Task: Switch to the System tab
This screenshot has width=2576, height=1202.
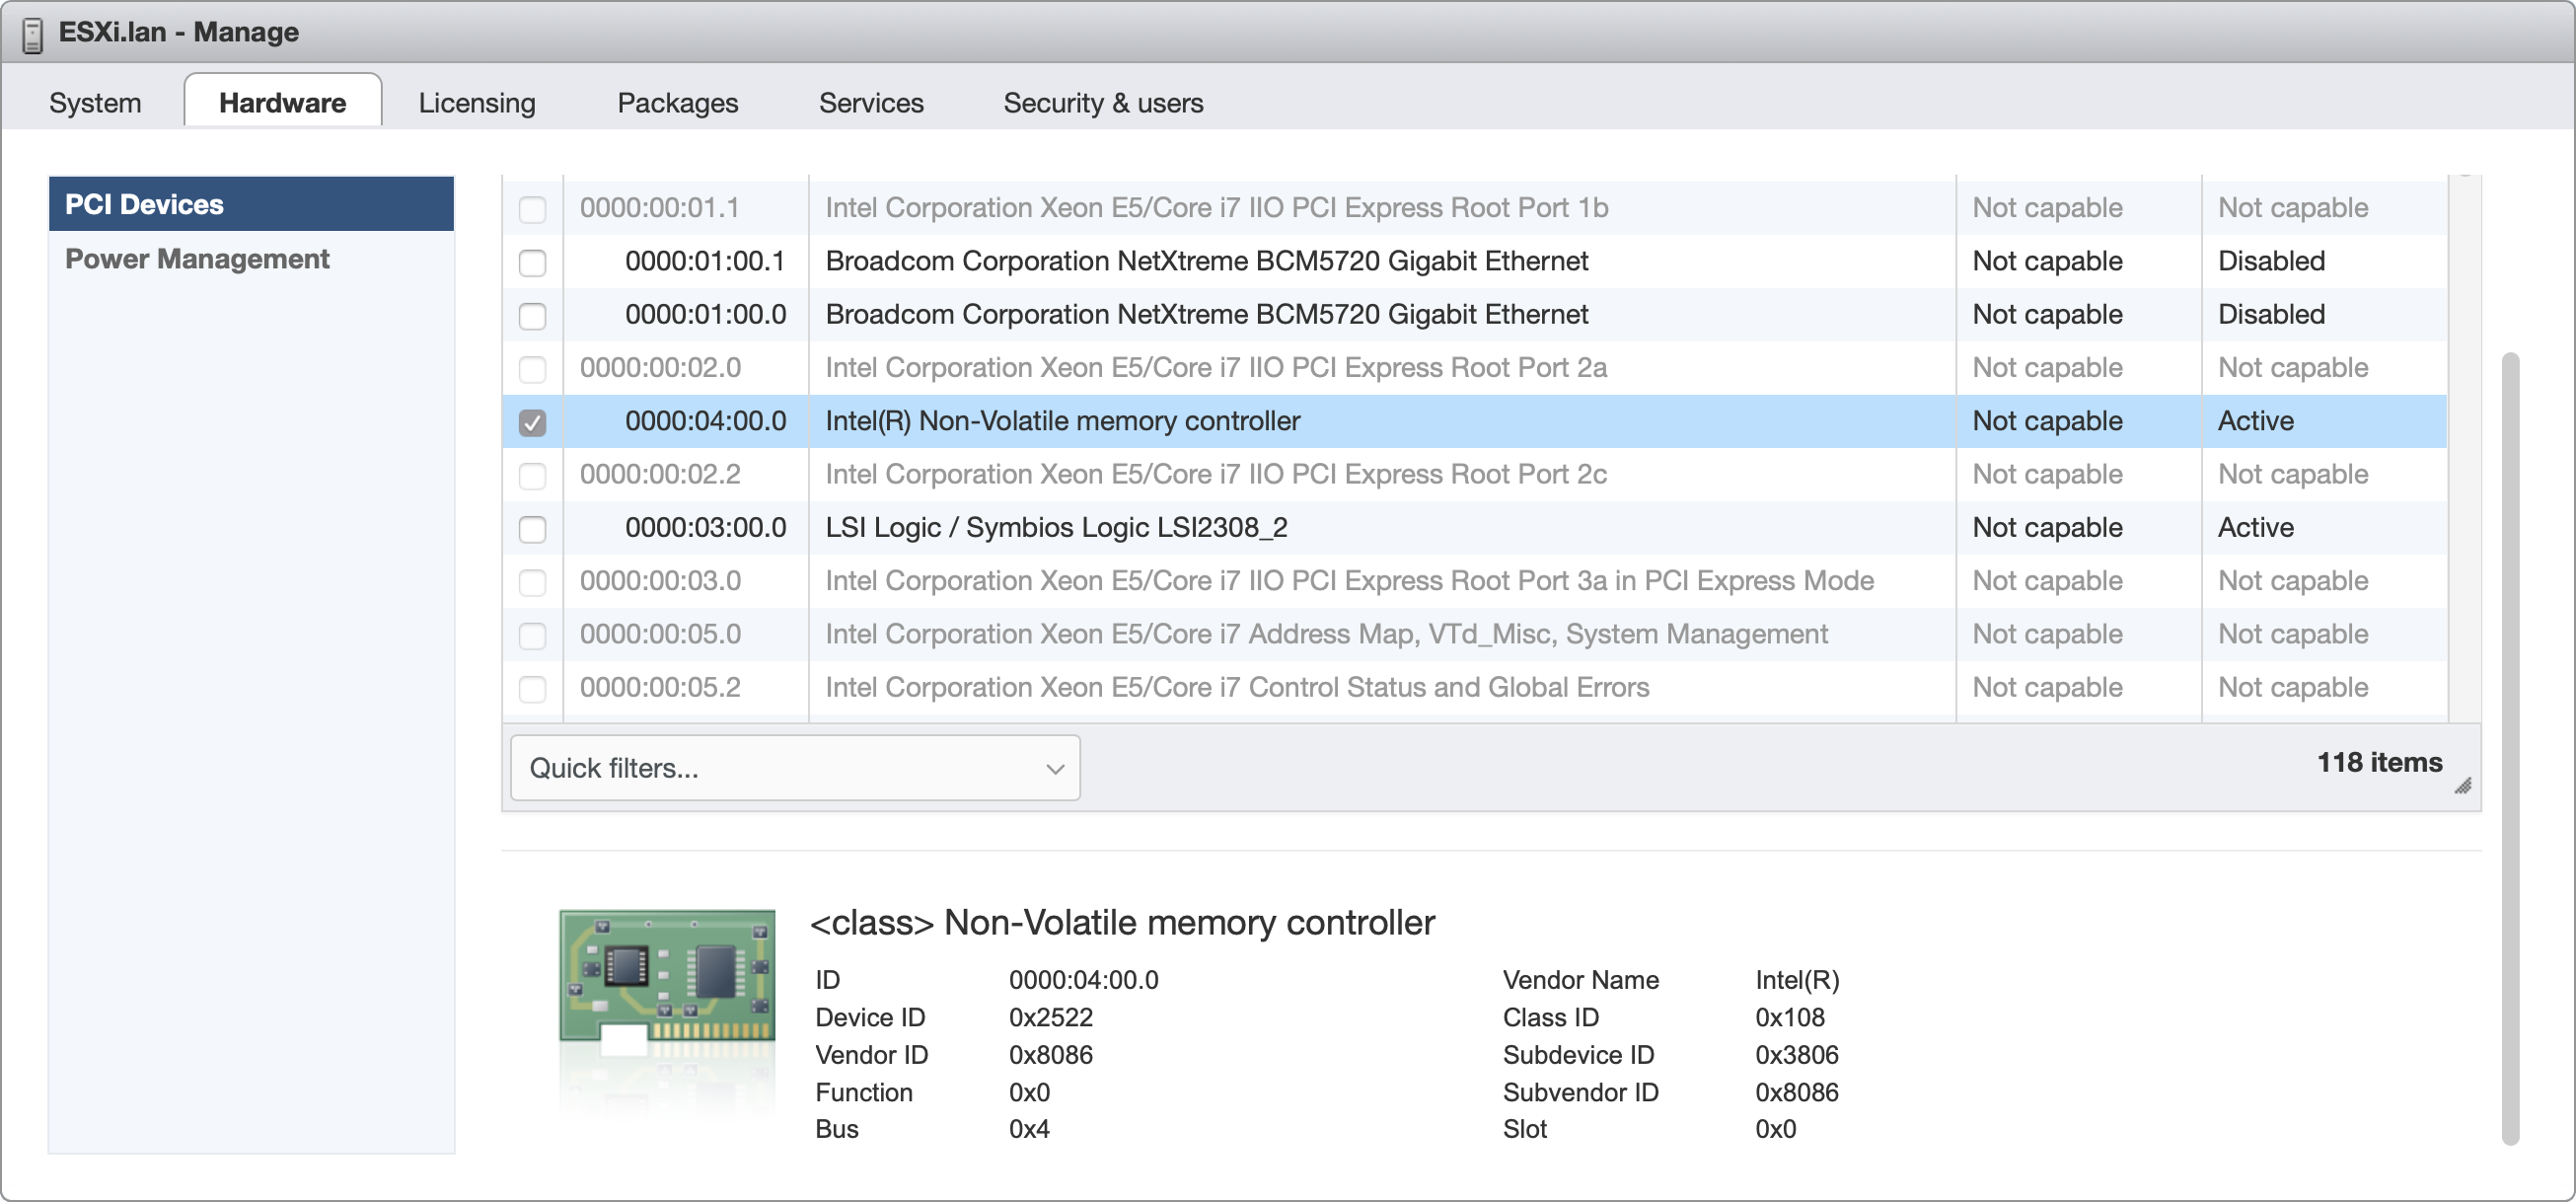Action: tap(95, 101)
